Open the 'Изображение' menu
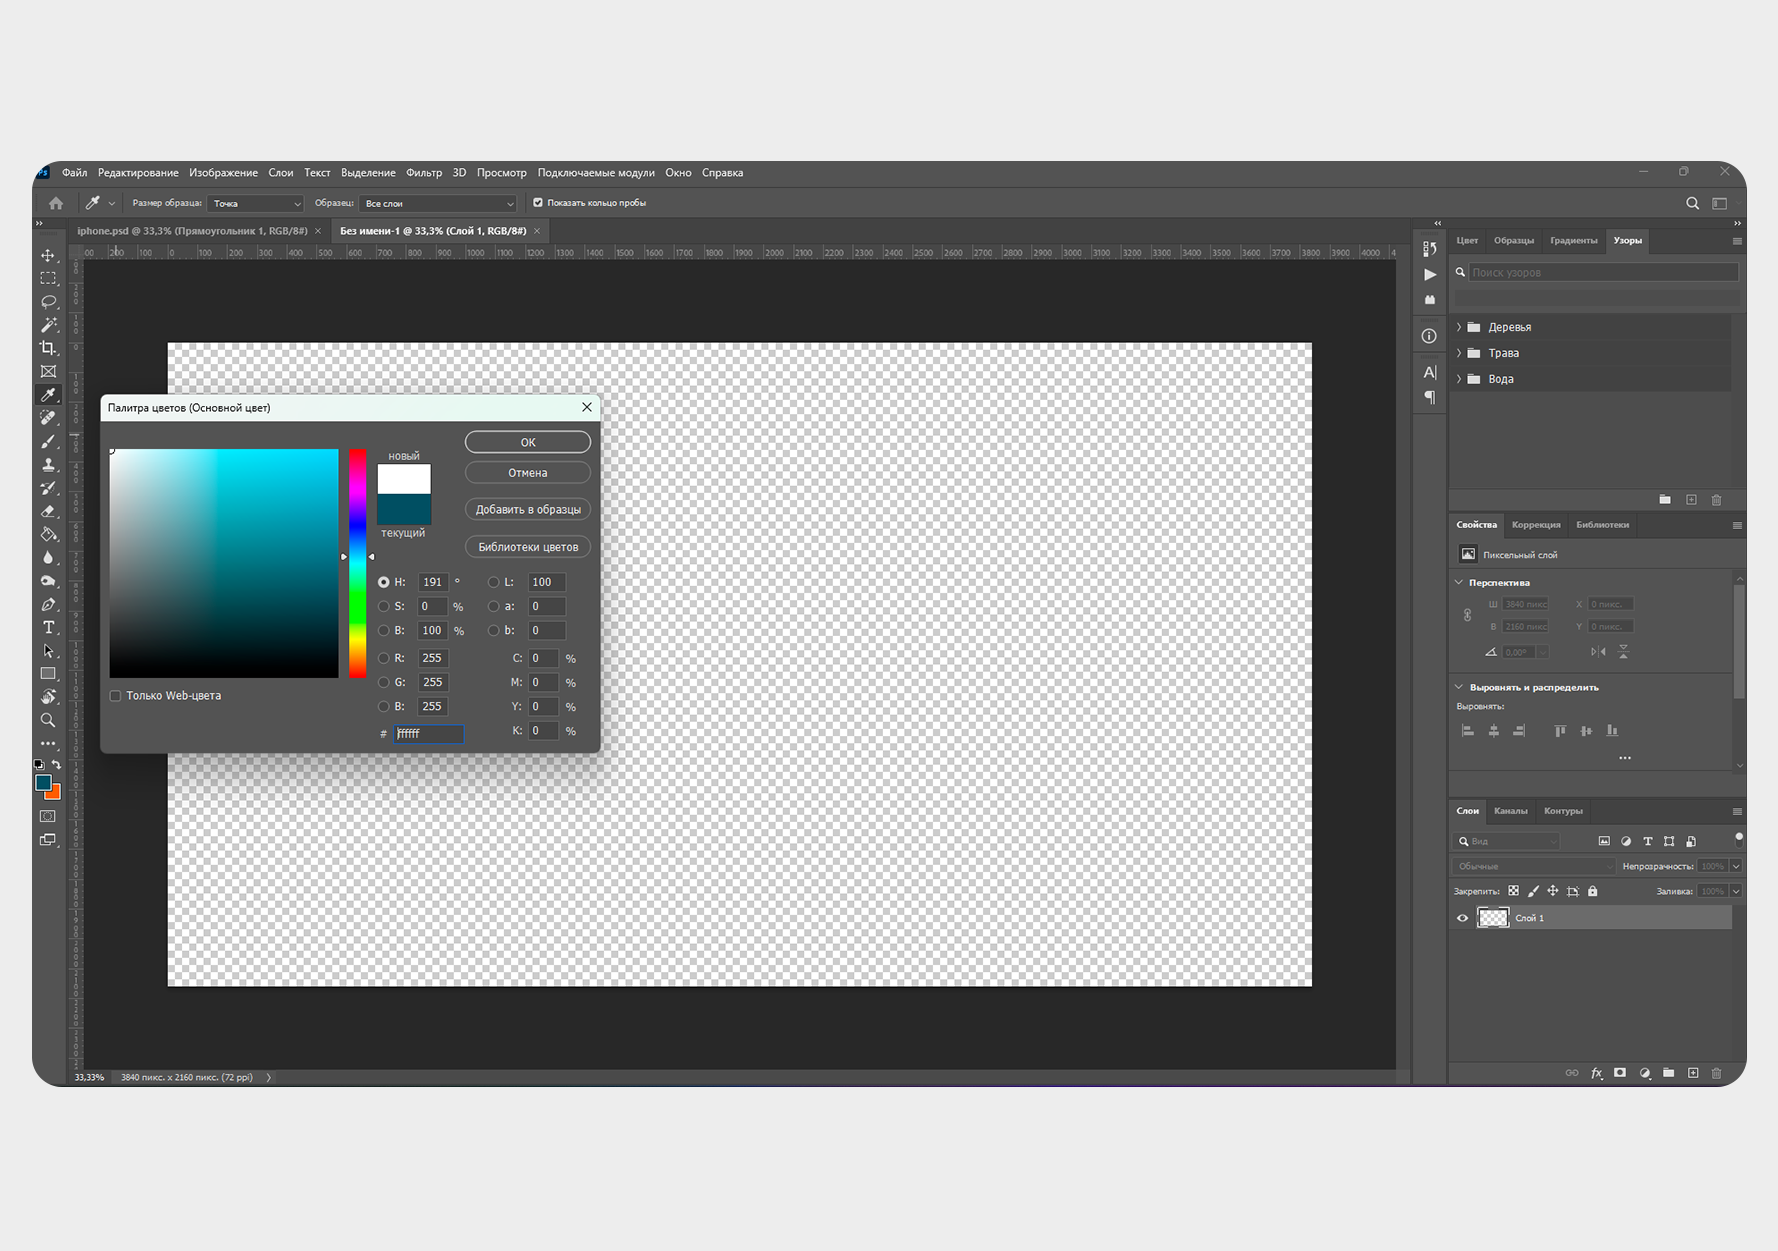This screenshot has width=1778, height=1251. click(x=223, y=173)
